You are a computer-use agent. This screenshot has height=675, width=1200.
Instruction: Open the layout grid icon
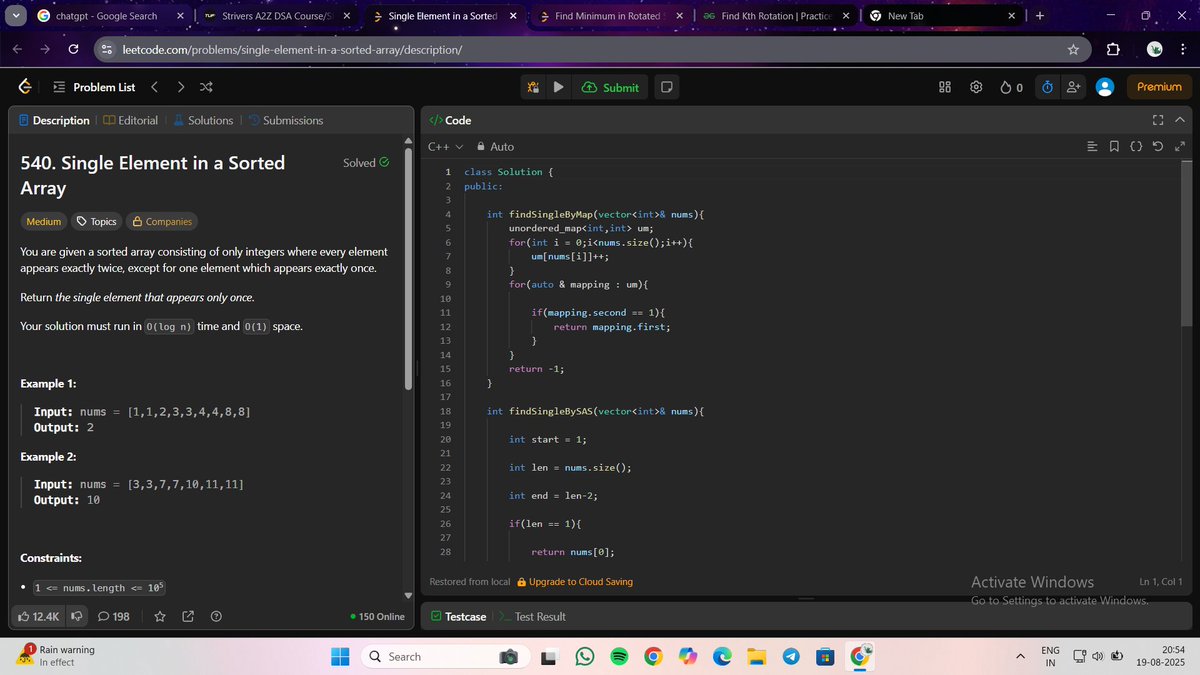[945, 87]
